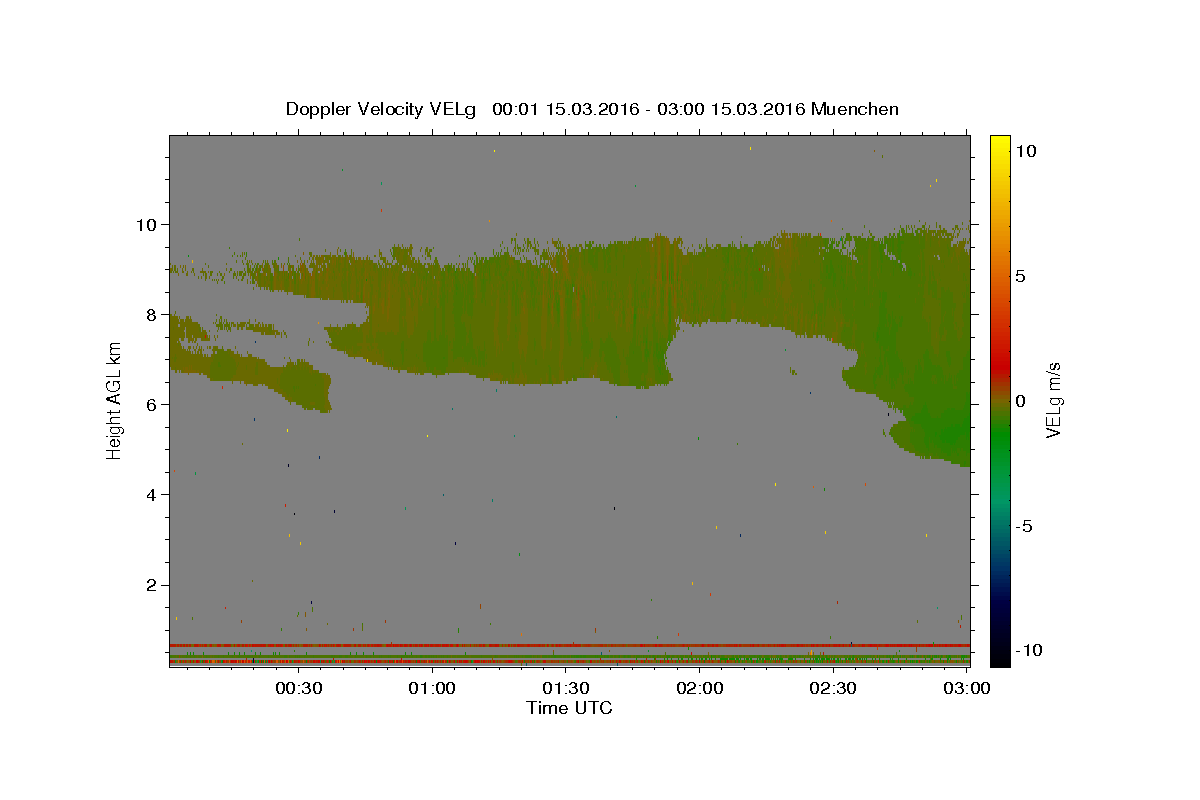Click the Height AGL km axis title
The image size is (1200, 800).
click(115, 400)
